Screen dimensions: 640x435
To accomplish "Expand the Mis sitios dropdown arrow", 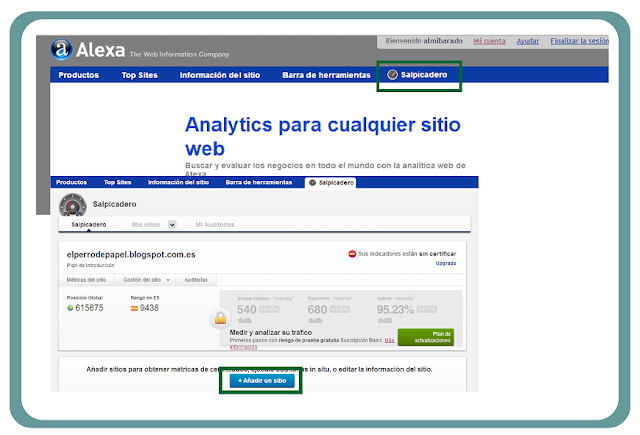I will pos(172,224).
